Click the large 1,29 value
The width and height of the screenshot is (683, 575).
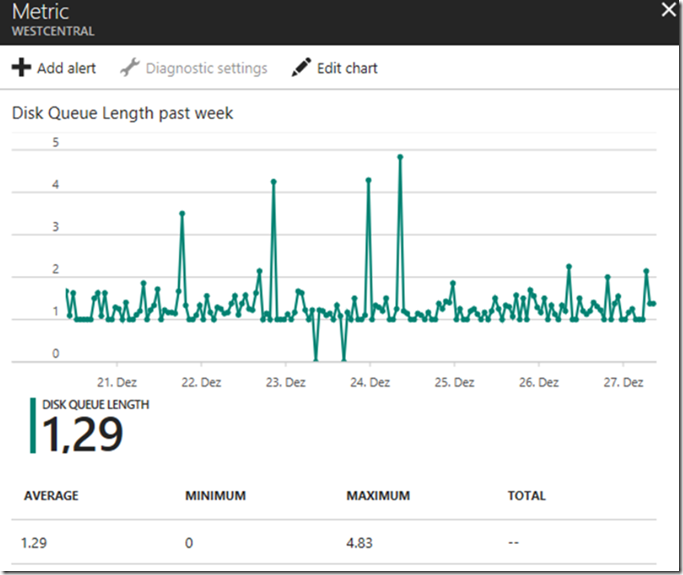pyautogui.click(x=83, y=434)
